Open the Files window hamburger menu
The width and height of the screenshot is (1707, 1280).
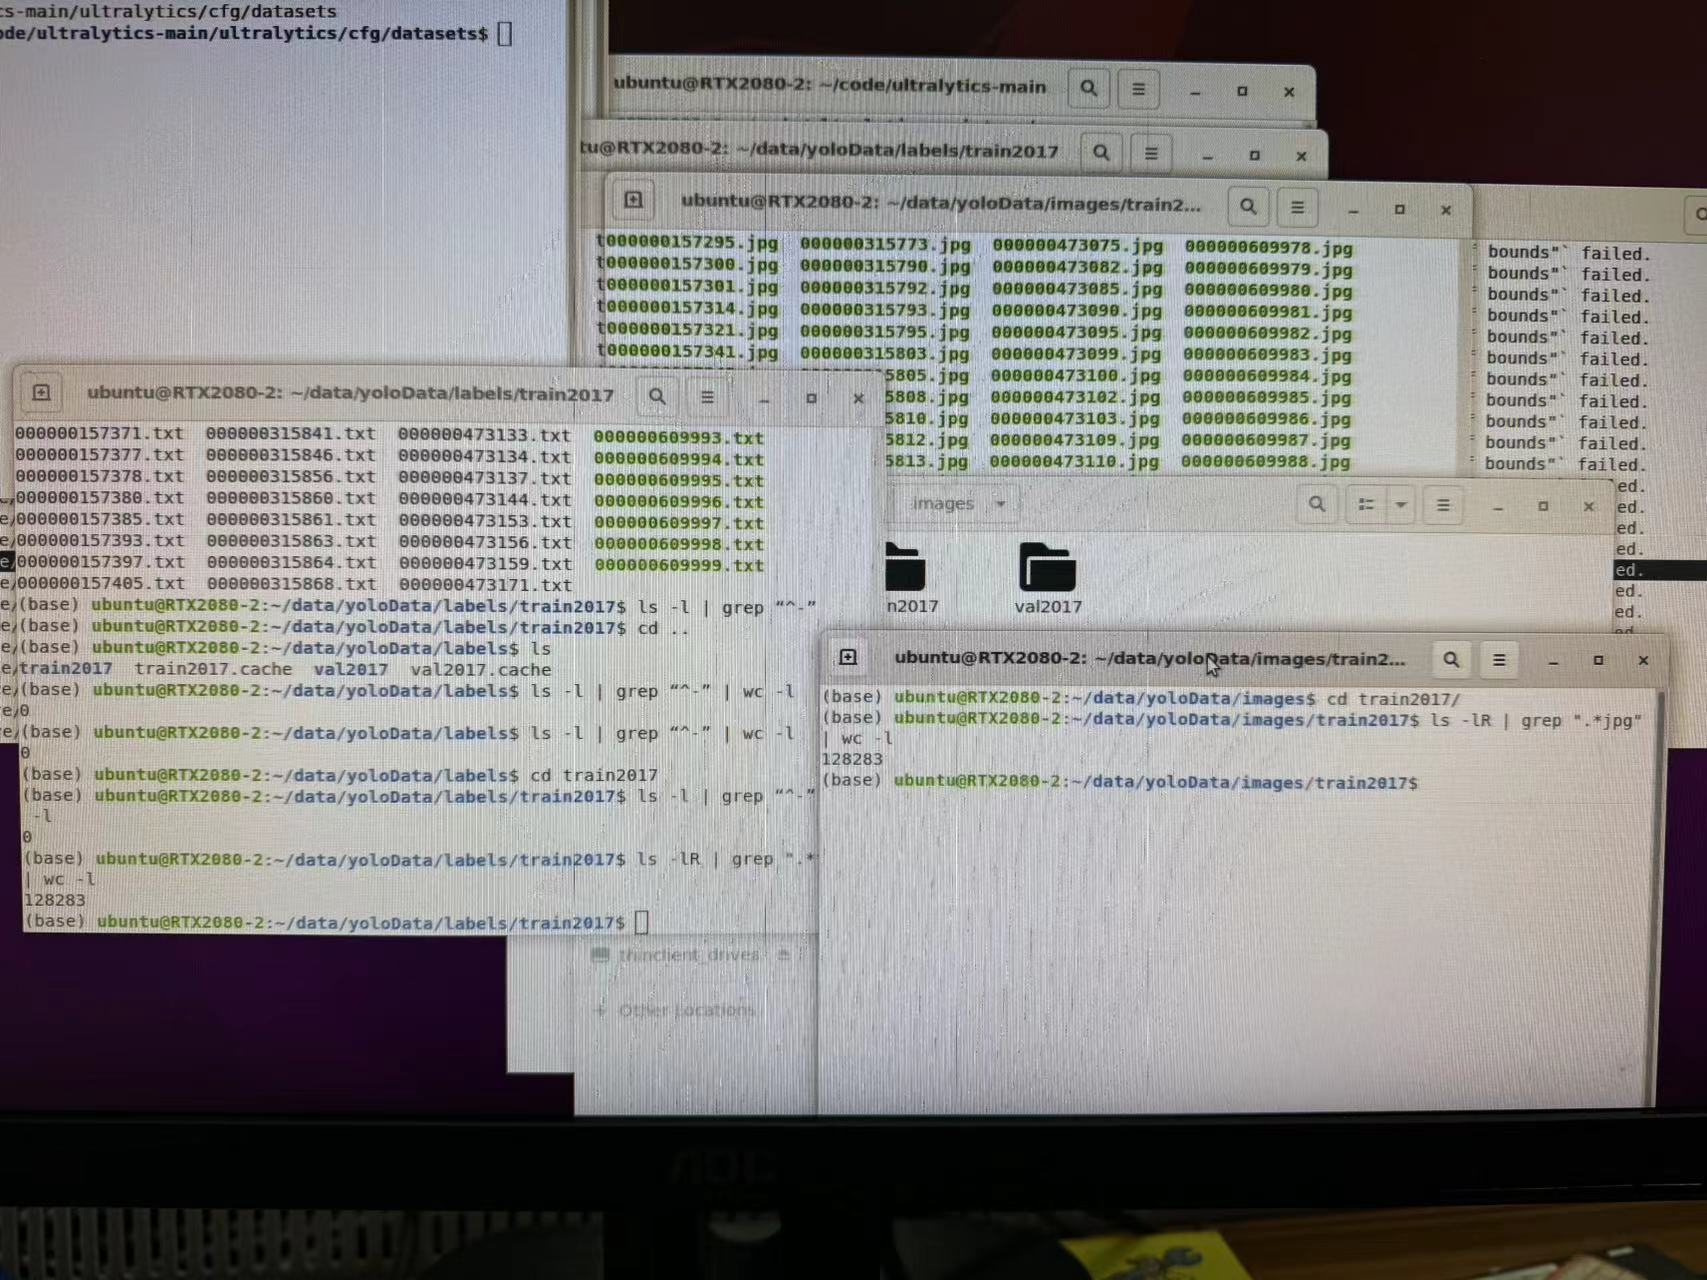pyautogui.click(x=1443, y=505)
